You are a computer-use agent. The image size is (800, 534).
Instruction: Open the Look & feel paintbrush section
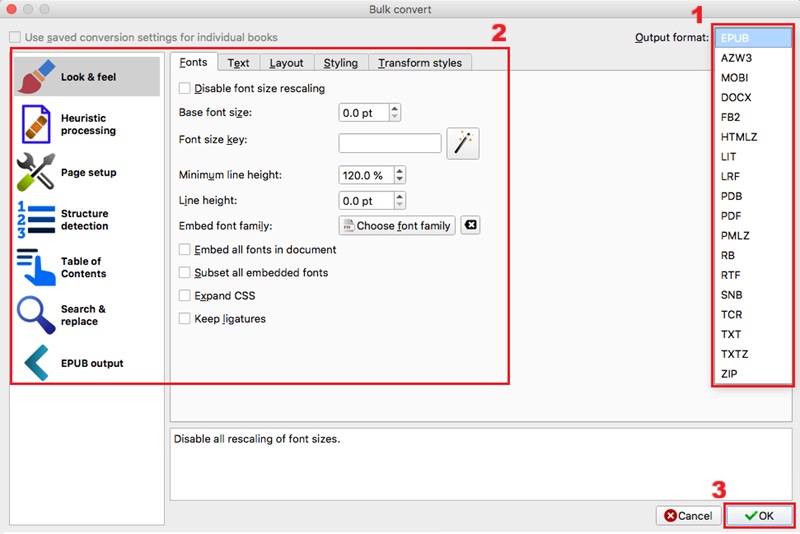(x=36, y=76)
